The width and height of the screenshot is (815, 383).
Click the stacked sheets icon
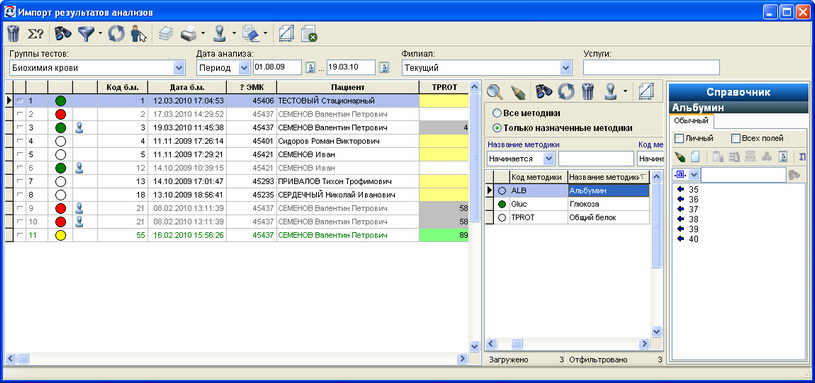point(166,34)
